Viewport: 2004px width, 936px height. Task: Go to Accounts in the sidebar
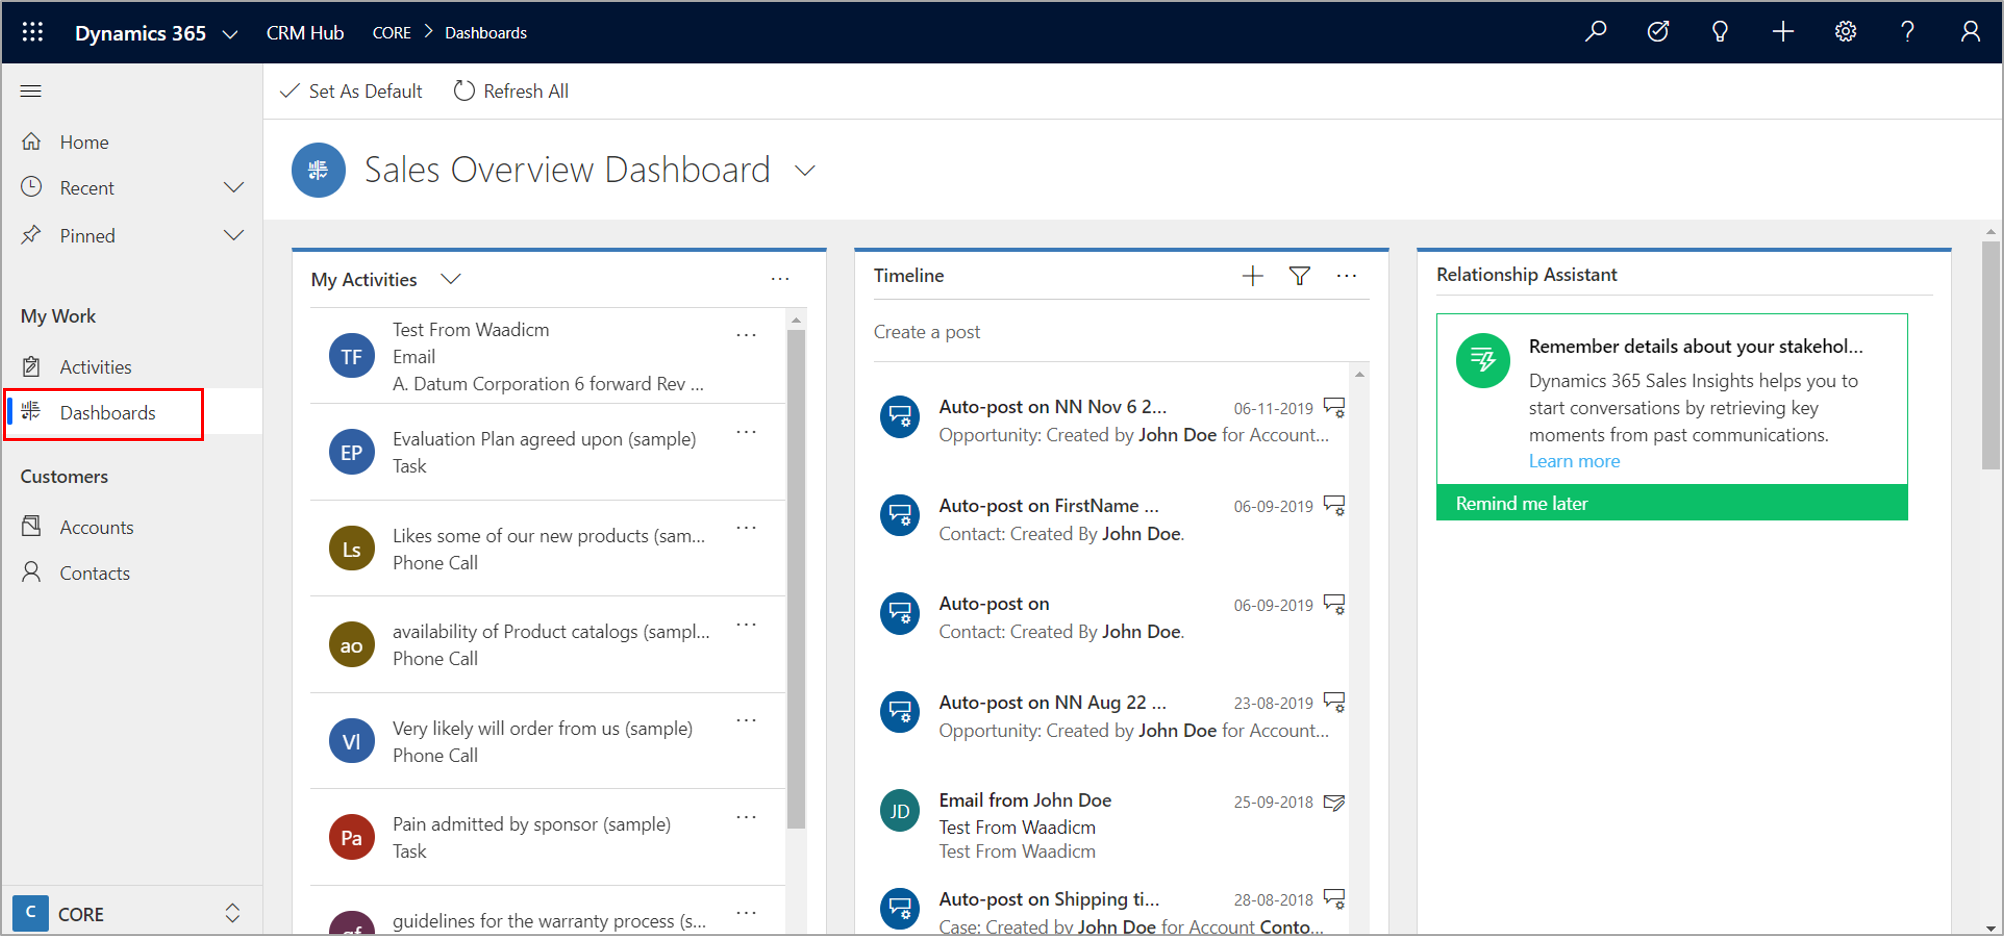(96, 527)
